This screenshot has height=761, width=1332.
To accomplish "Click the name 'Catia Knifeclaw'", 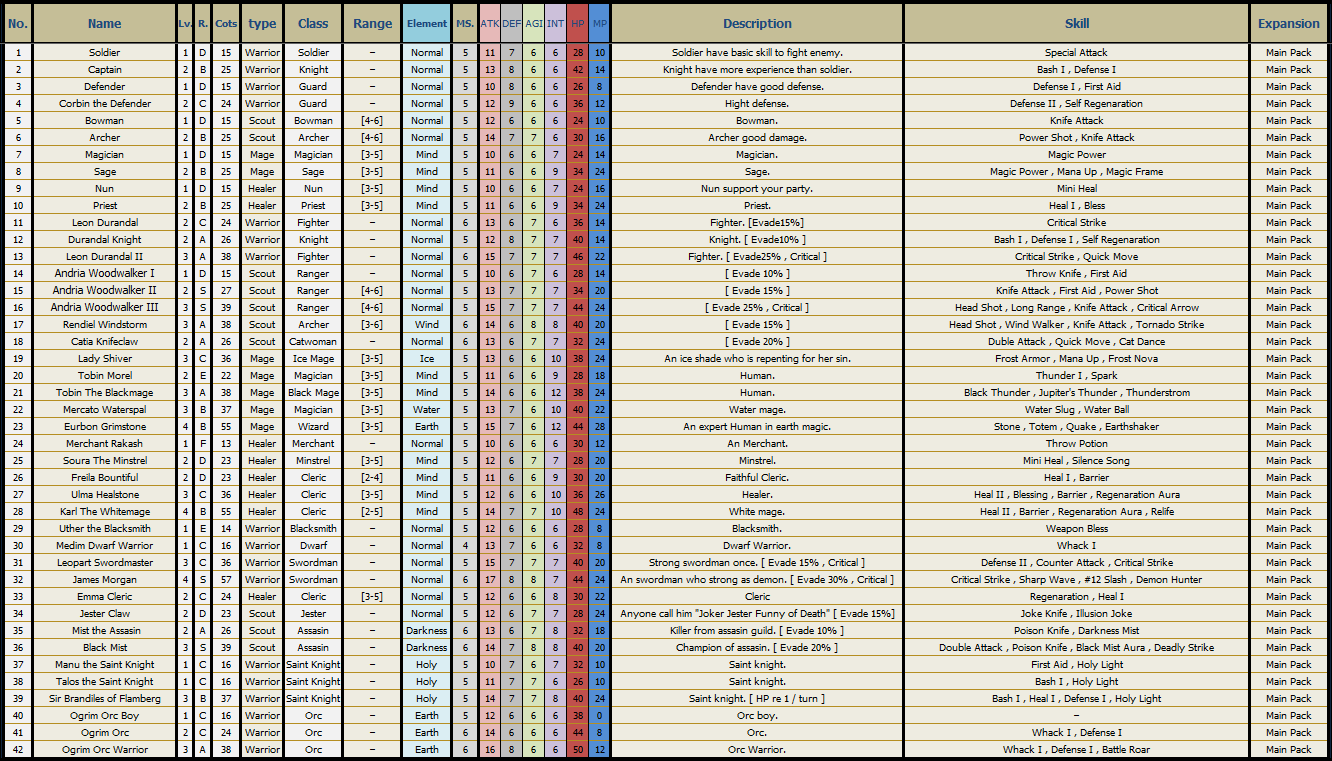I will tap(104, 342).
